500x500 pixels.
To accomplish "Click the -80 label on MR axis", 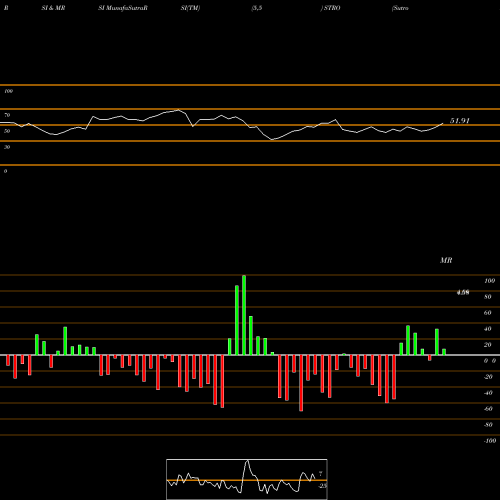I will [488, 425].
